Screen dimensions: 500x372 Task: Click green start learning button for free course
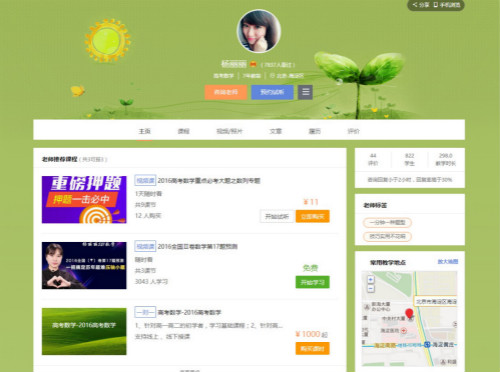(312, 282)
